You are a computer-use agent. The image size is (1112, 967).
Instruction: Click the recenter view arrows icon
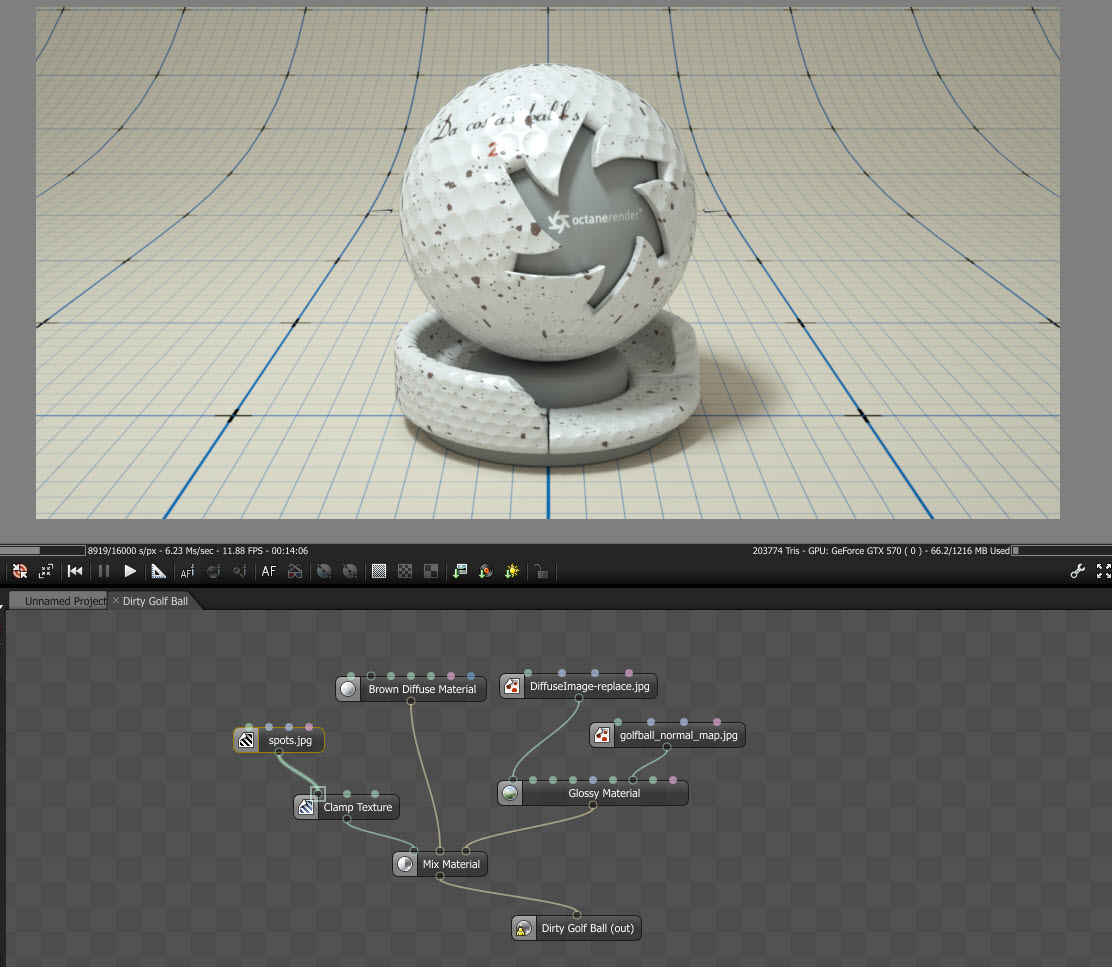(46, 571)
